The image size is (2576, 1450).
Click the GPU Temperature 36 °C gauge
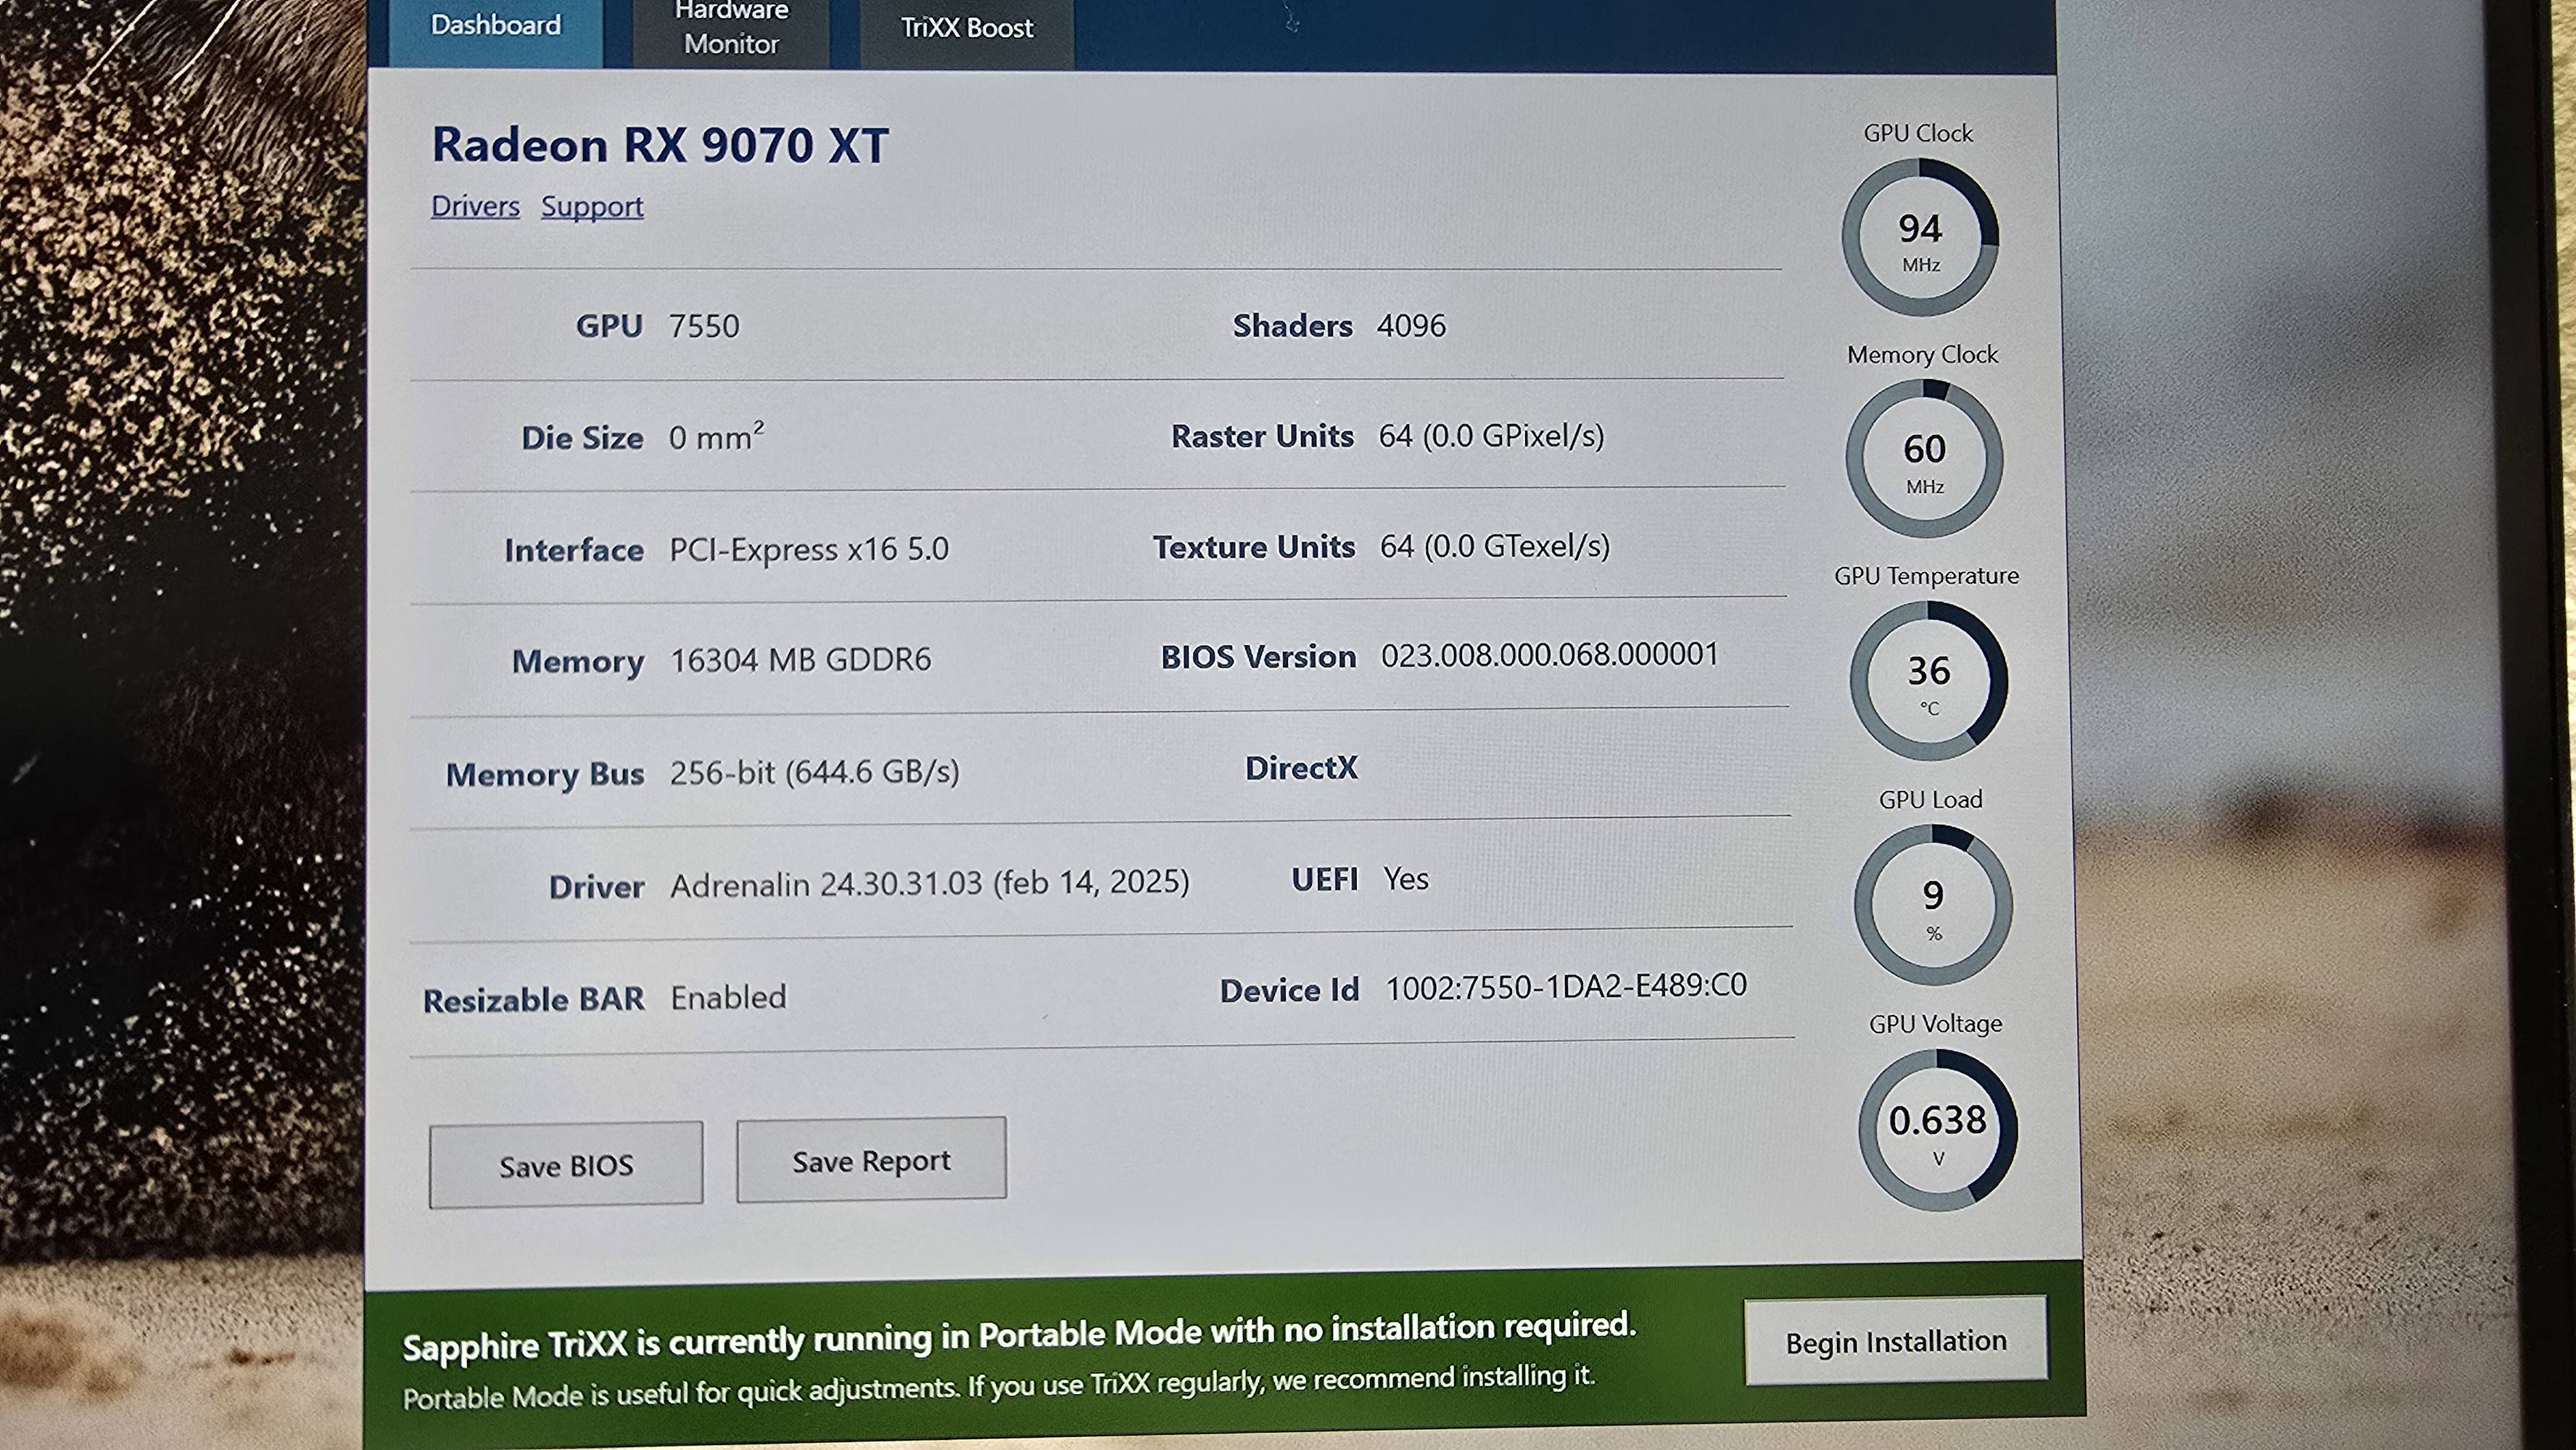tap(1928, 681)
